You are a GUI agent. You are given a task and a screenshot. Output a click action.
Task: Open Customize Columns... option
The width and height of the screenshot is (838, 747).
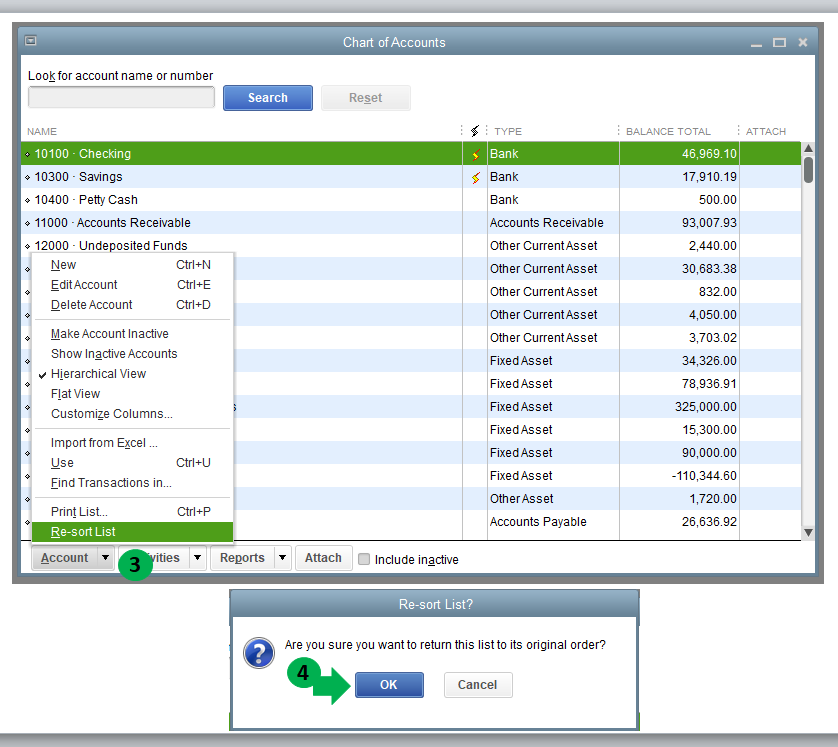(133, 414)
